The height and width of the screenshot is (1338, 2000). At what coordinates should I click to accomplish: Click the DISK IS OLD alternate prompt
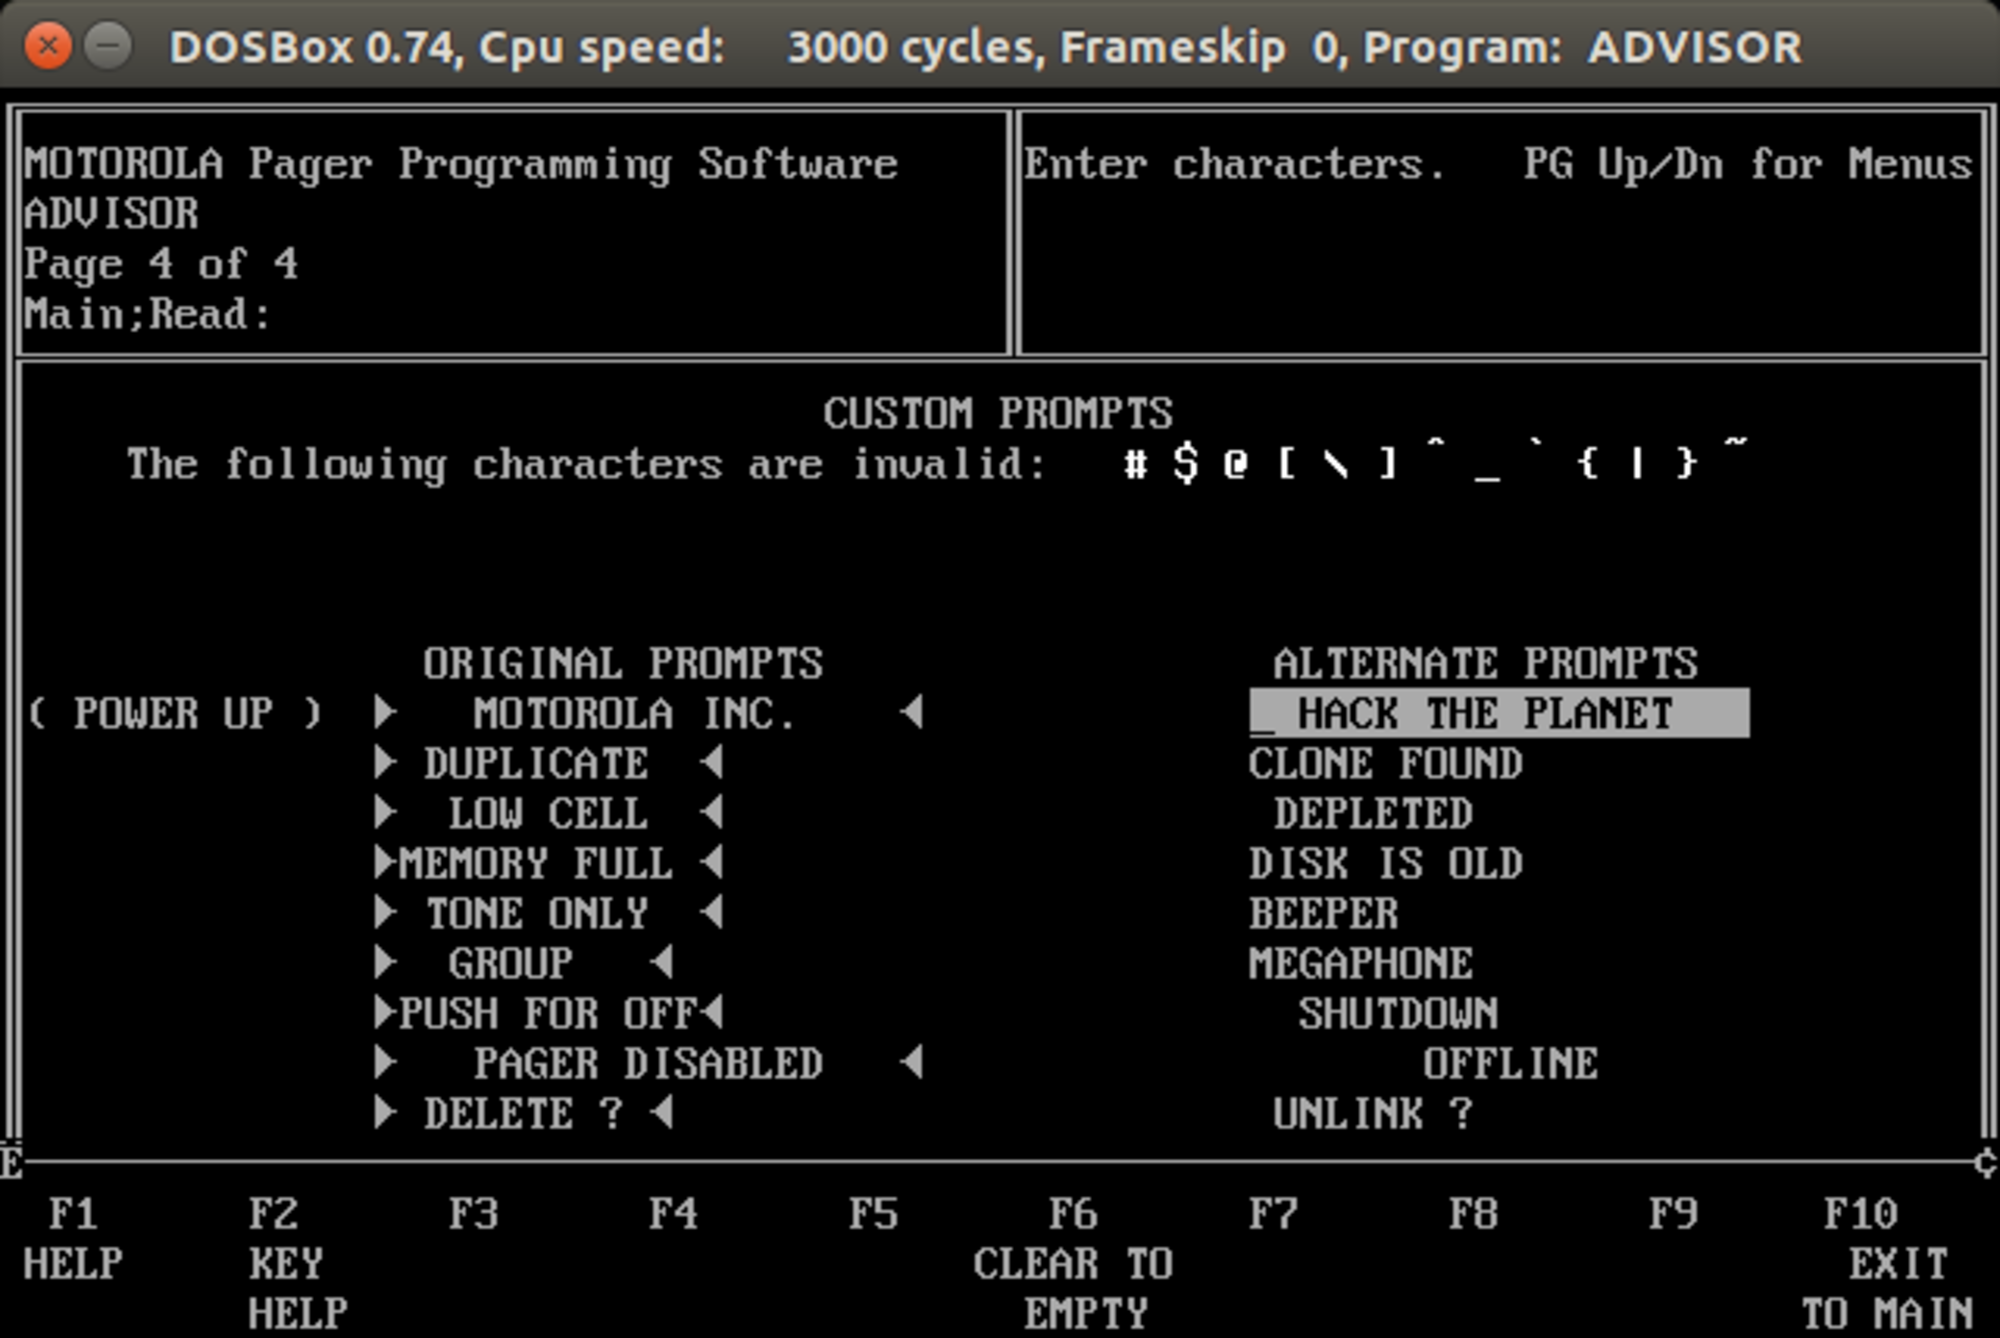pyautogui.click(x=1386, y=864)
